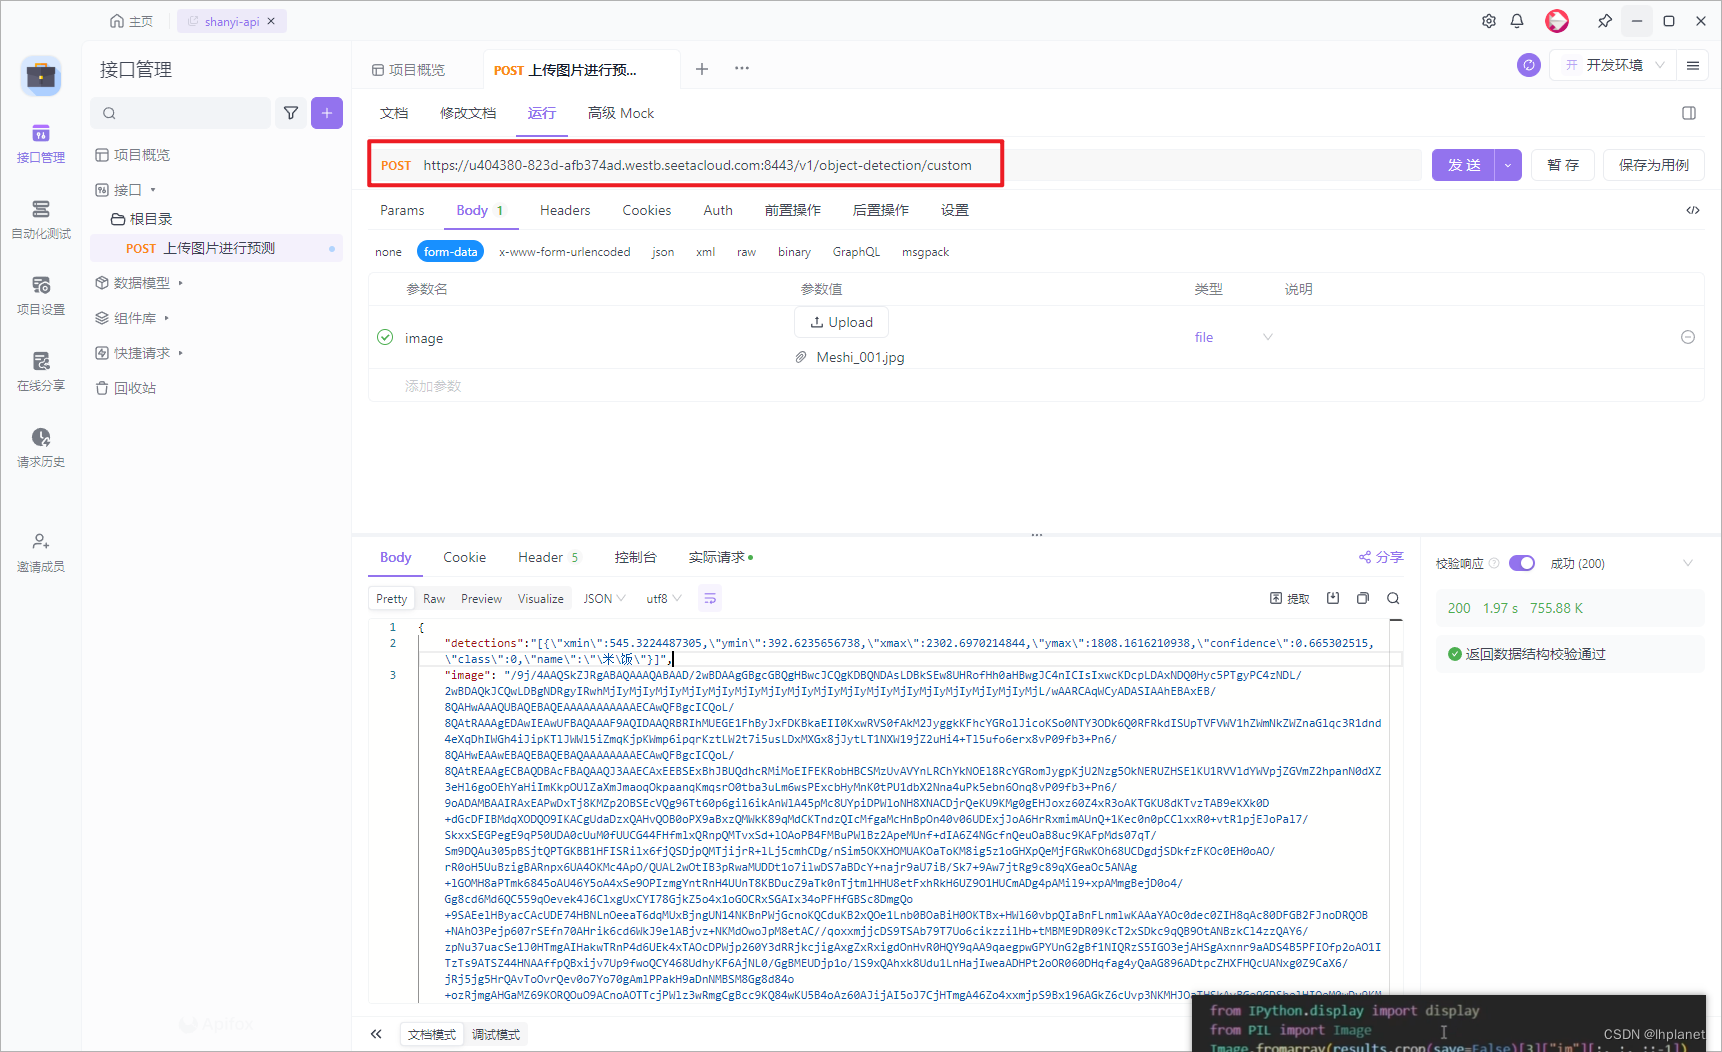Open the code generation icon
Viewport: 1722px width, 1052px height.
point(1693,210)
